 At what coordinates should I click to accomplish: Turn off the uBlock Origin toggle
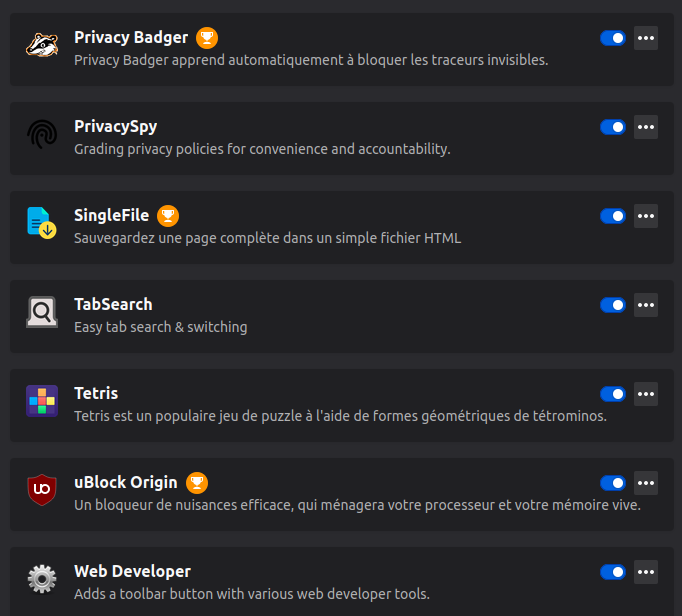(x=612, y=483)
